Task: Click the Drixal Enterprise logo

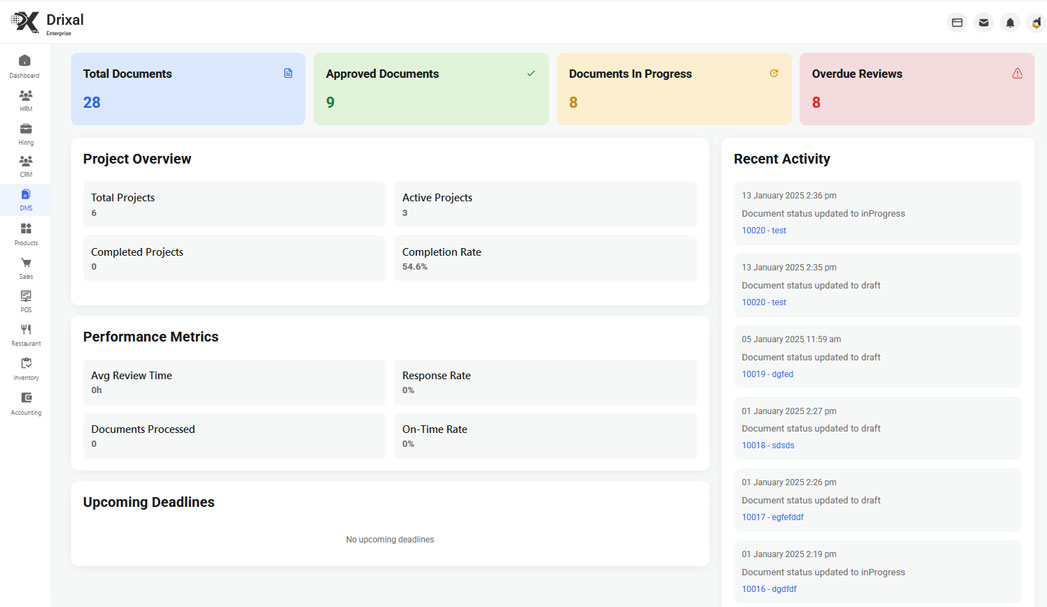Action: point(48,22)
